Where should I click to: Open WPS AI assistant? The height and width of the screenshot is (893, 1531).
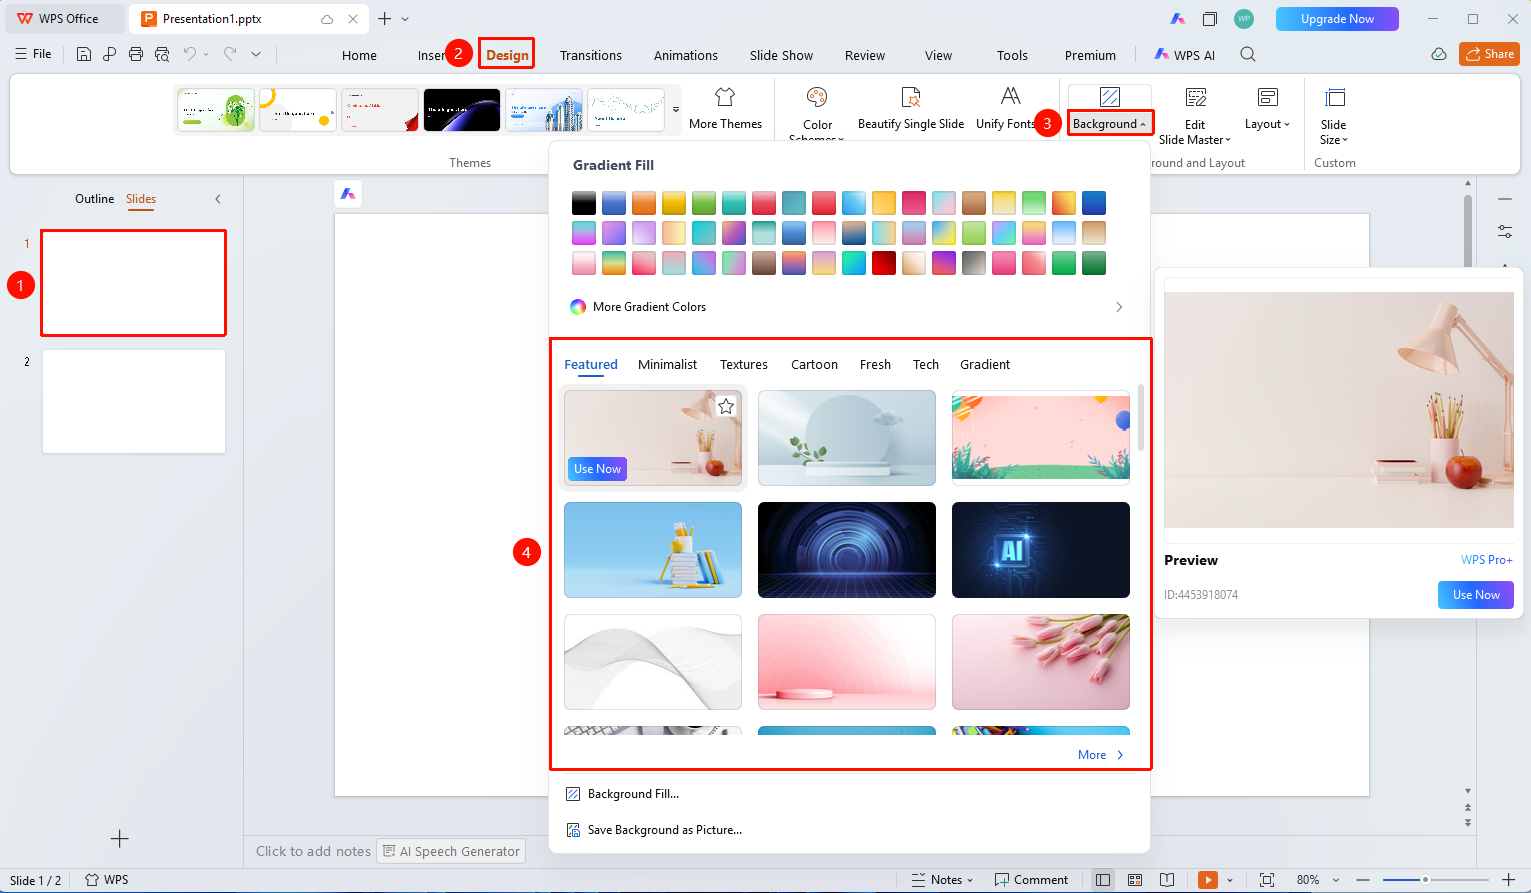1185,55
